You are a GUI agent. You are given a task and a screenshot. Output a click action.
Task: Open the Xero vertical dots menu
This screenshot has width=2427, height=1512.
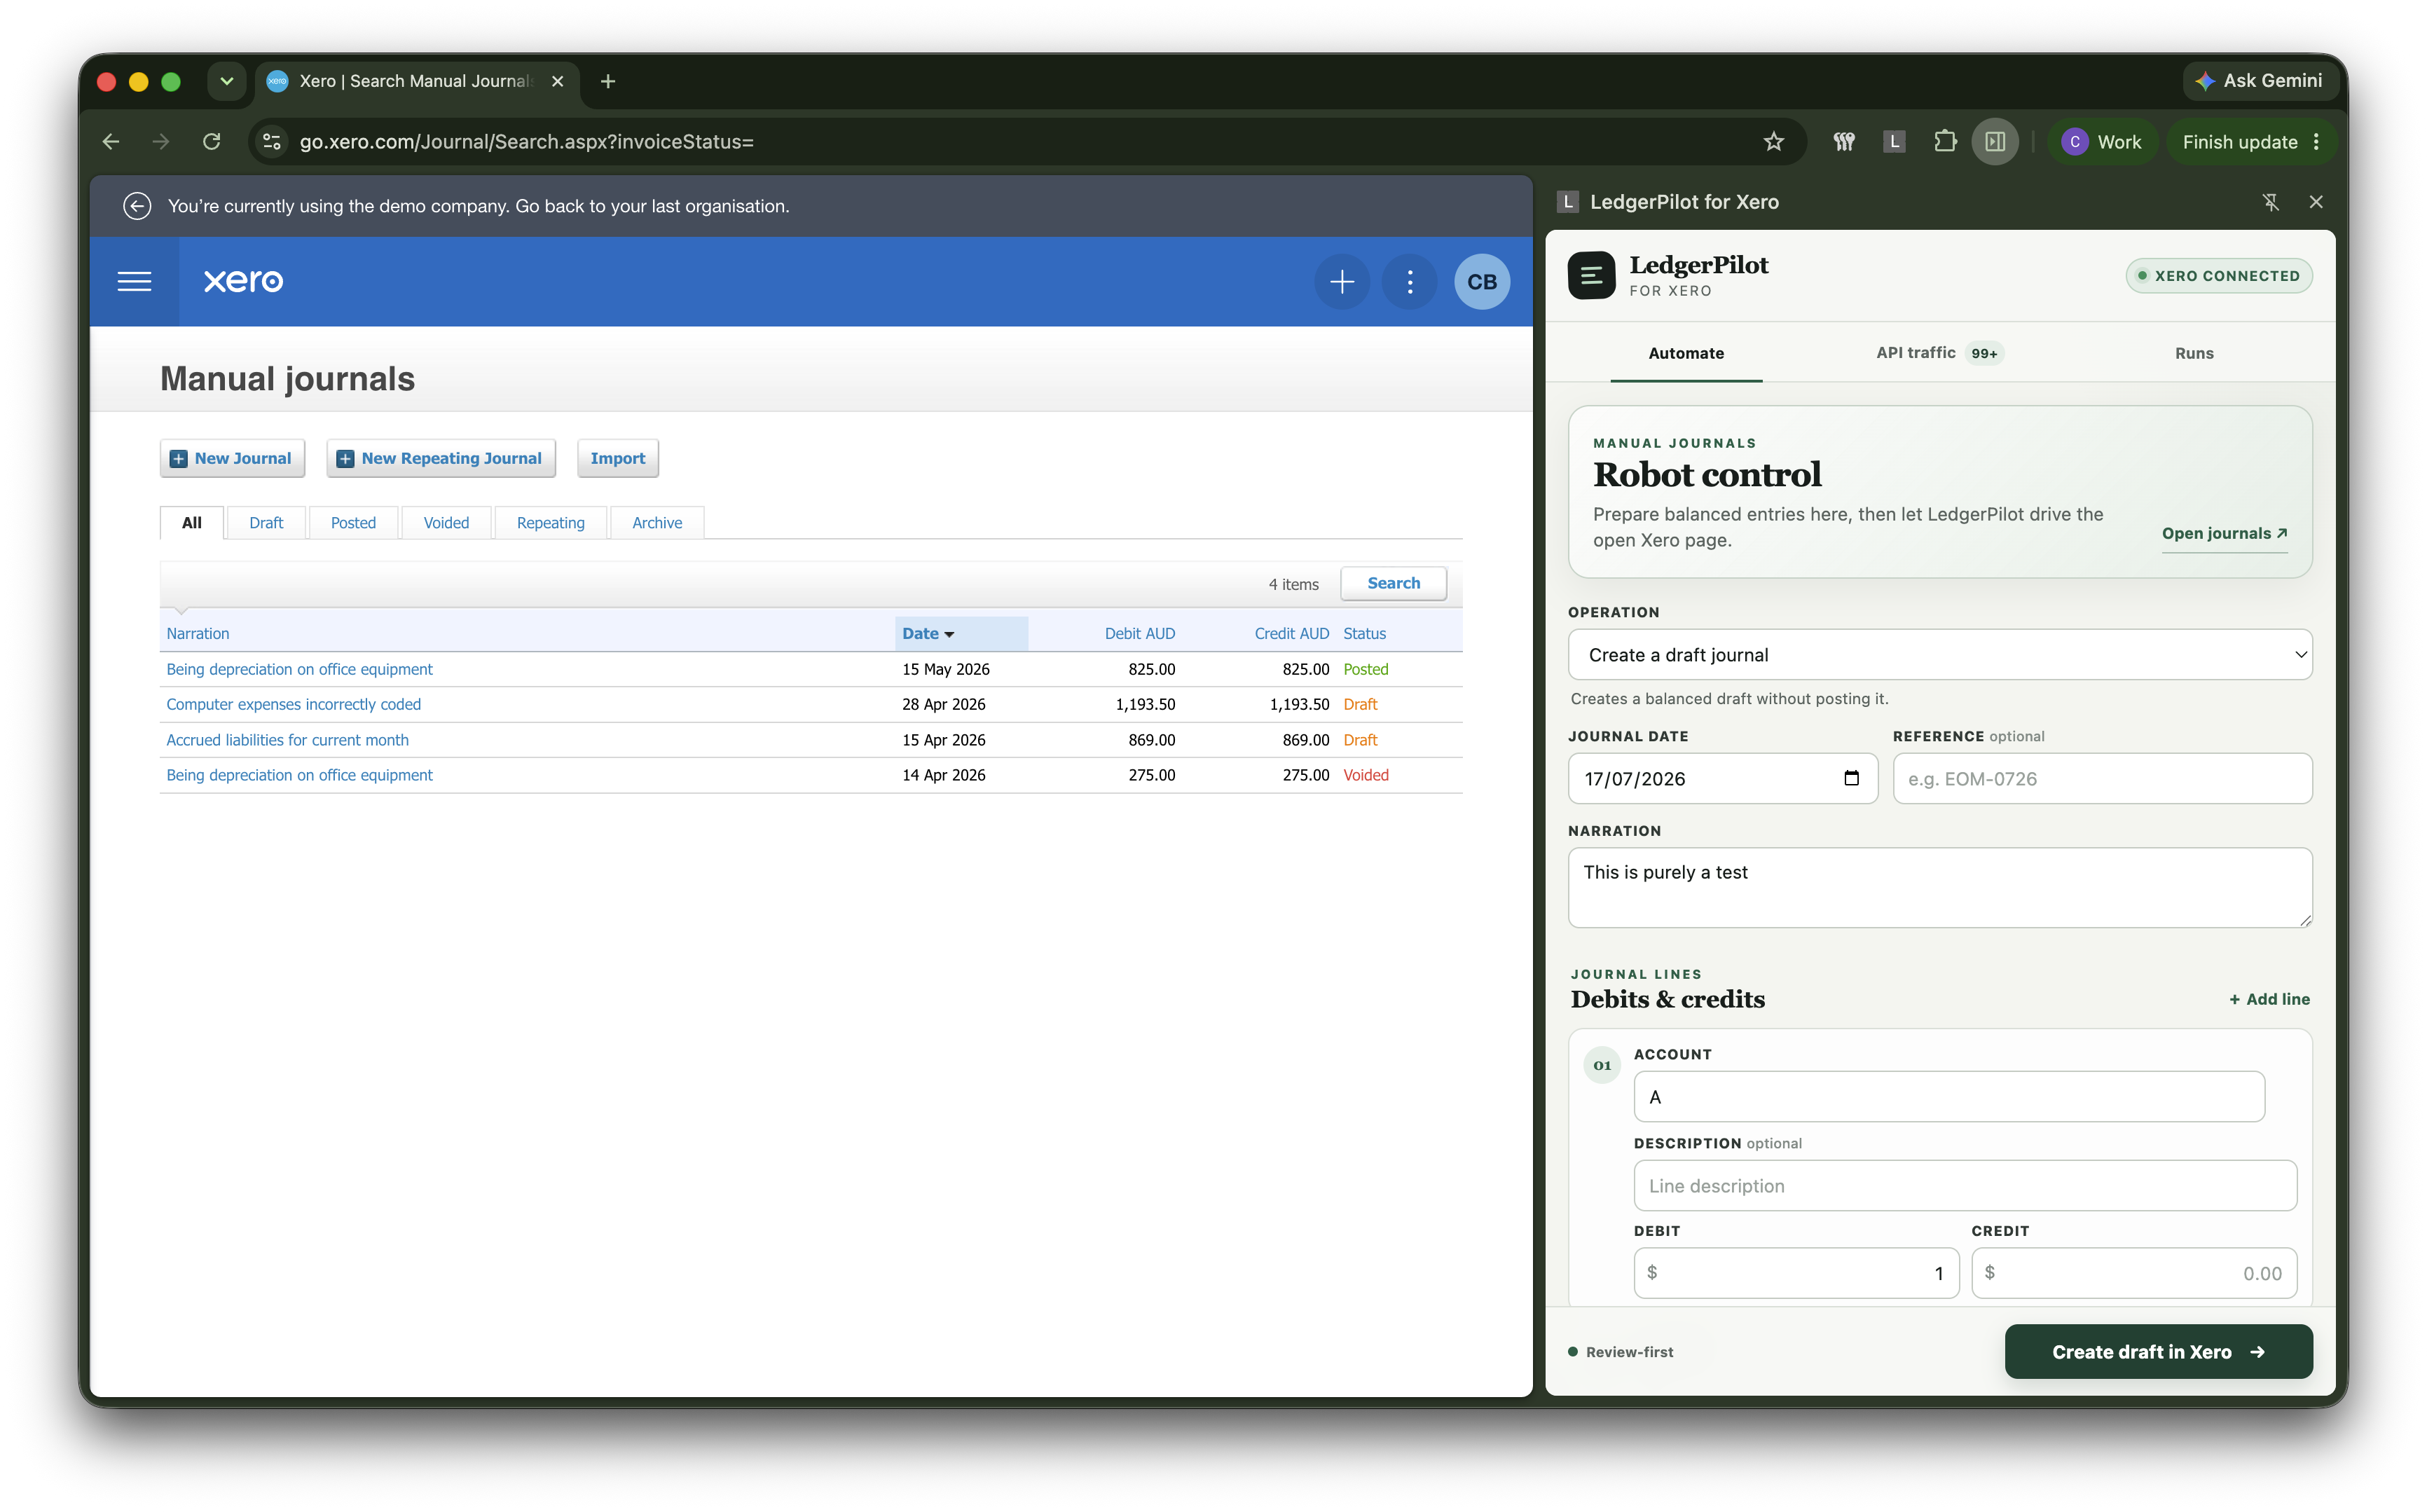(x=1410, y=282)
